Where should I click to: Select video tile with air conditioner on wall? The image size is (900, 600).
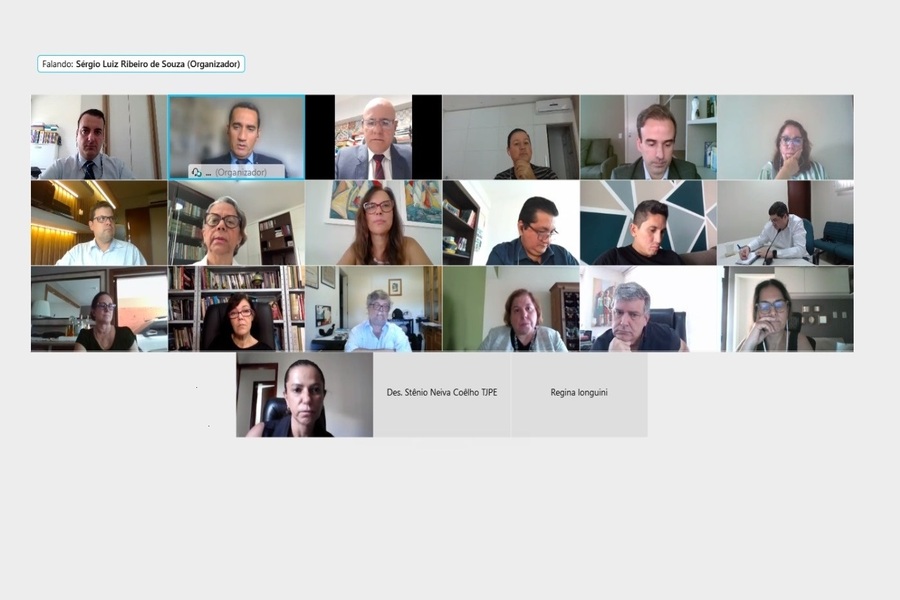pyautogui.click(x=511, y=137)
